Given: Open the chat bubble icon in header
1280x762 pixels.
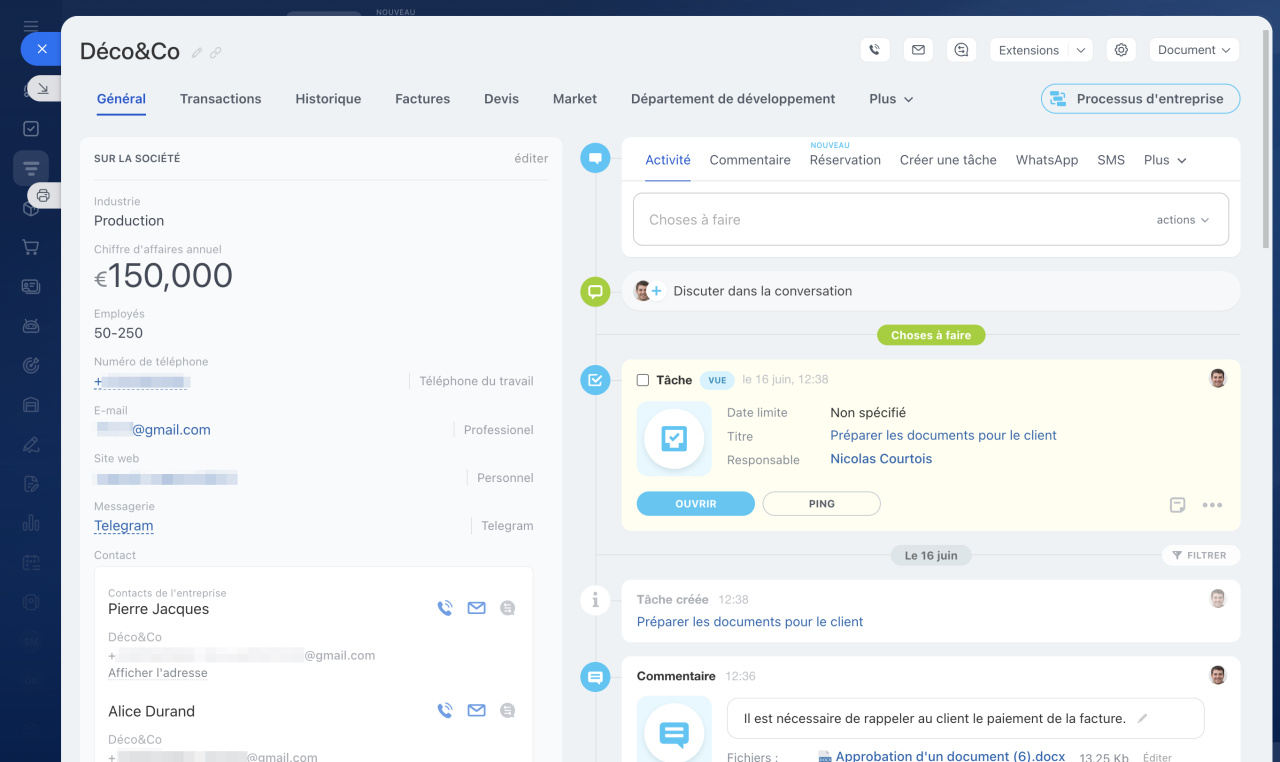Looking at the screenshot, I should click(961, 50).
